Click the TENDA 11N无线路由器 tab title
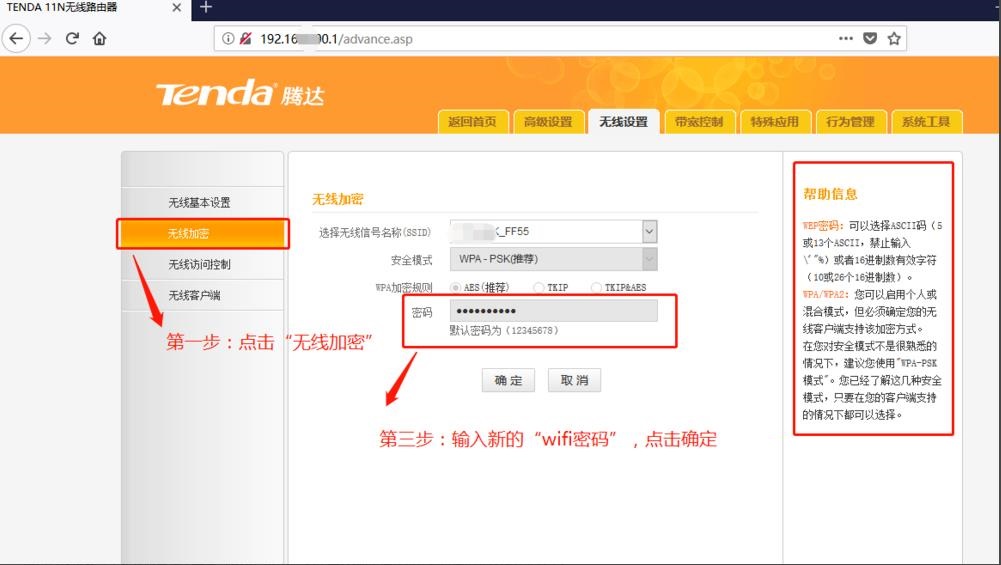The image size is (1001, 565). (62, 8)
